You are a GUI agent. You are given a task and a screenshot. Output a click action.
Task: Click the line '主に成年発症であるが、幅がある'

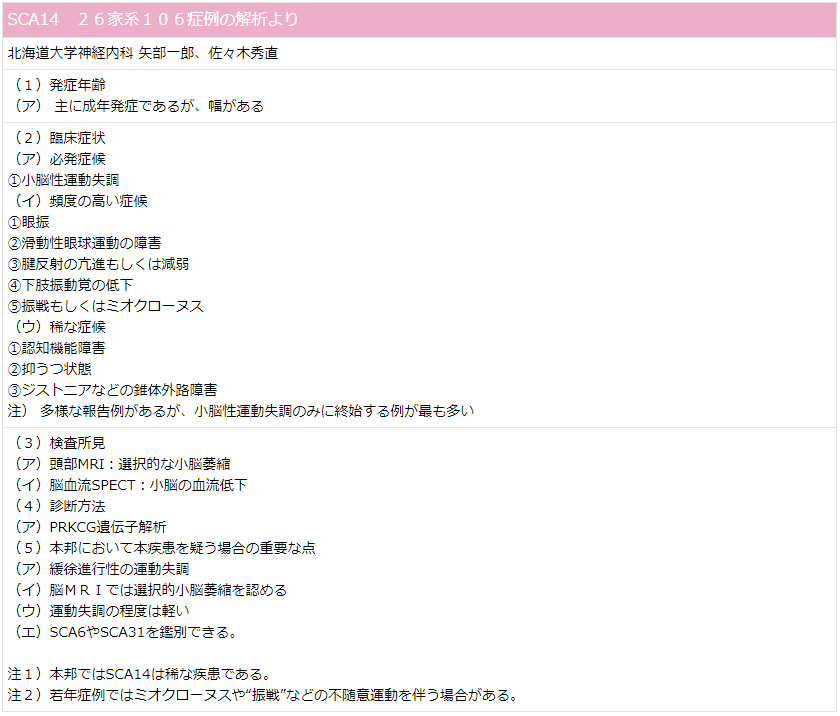(159, 106)
